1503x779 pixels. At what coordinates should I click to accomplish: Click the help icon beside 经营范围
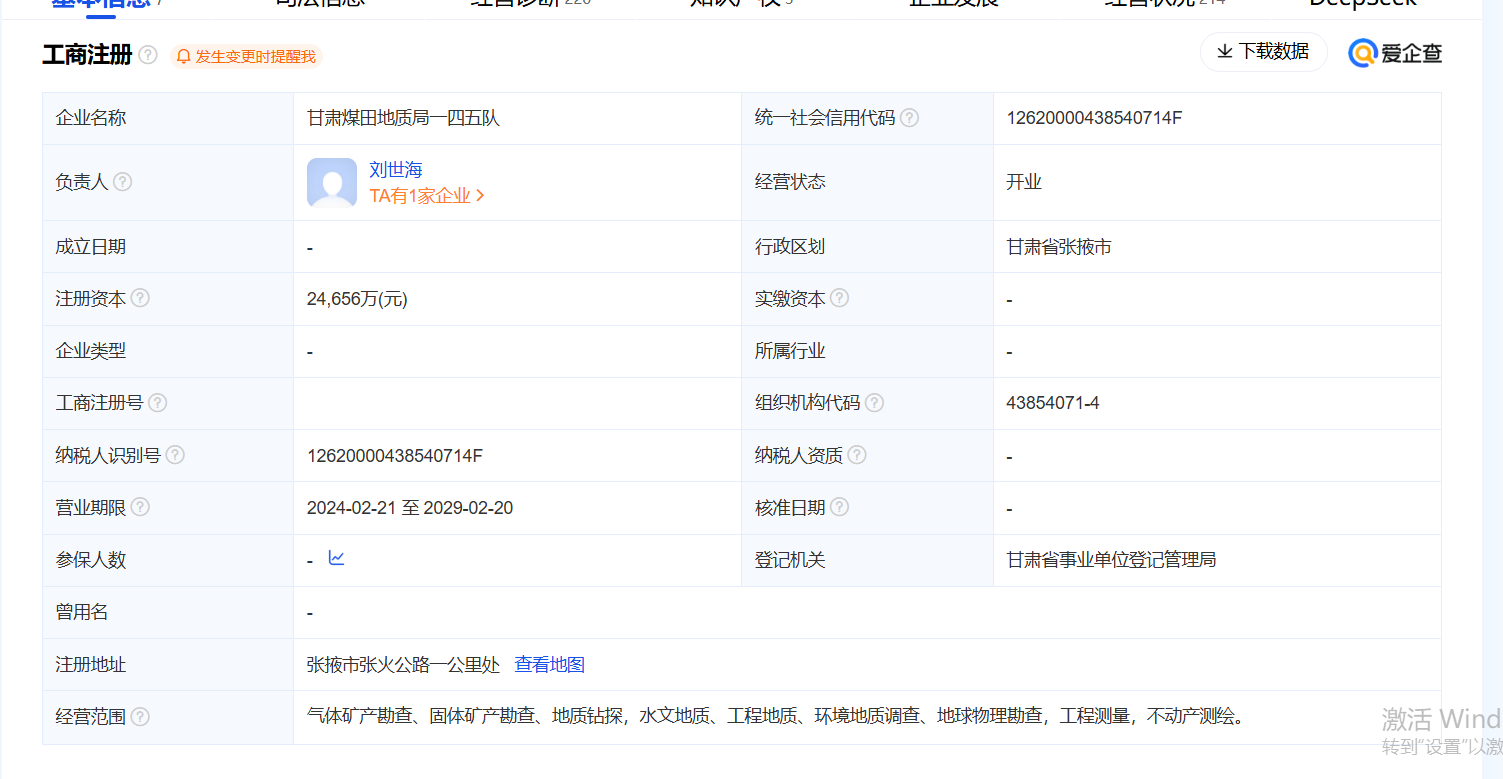click(x=140, y=717)
